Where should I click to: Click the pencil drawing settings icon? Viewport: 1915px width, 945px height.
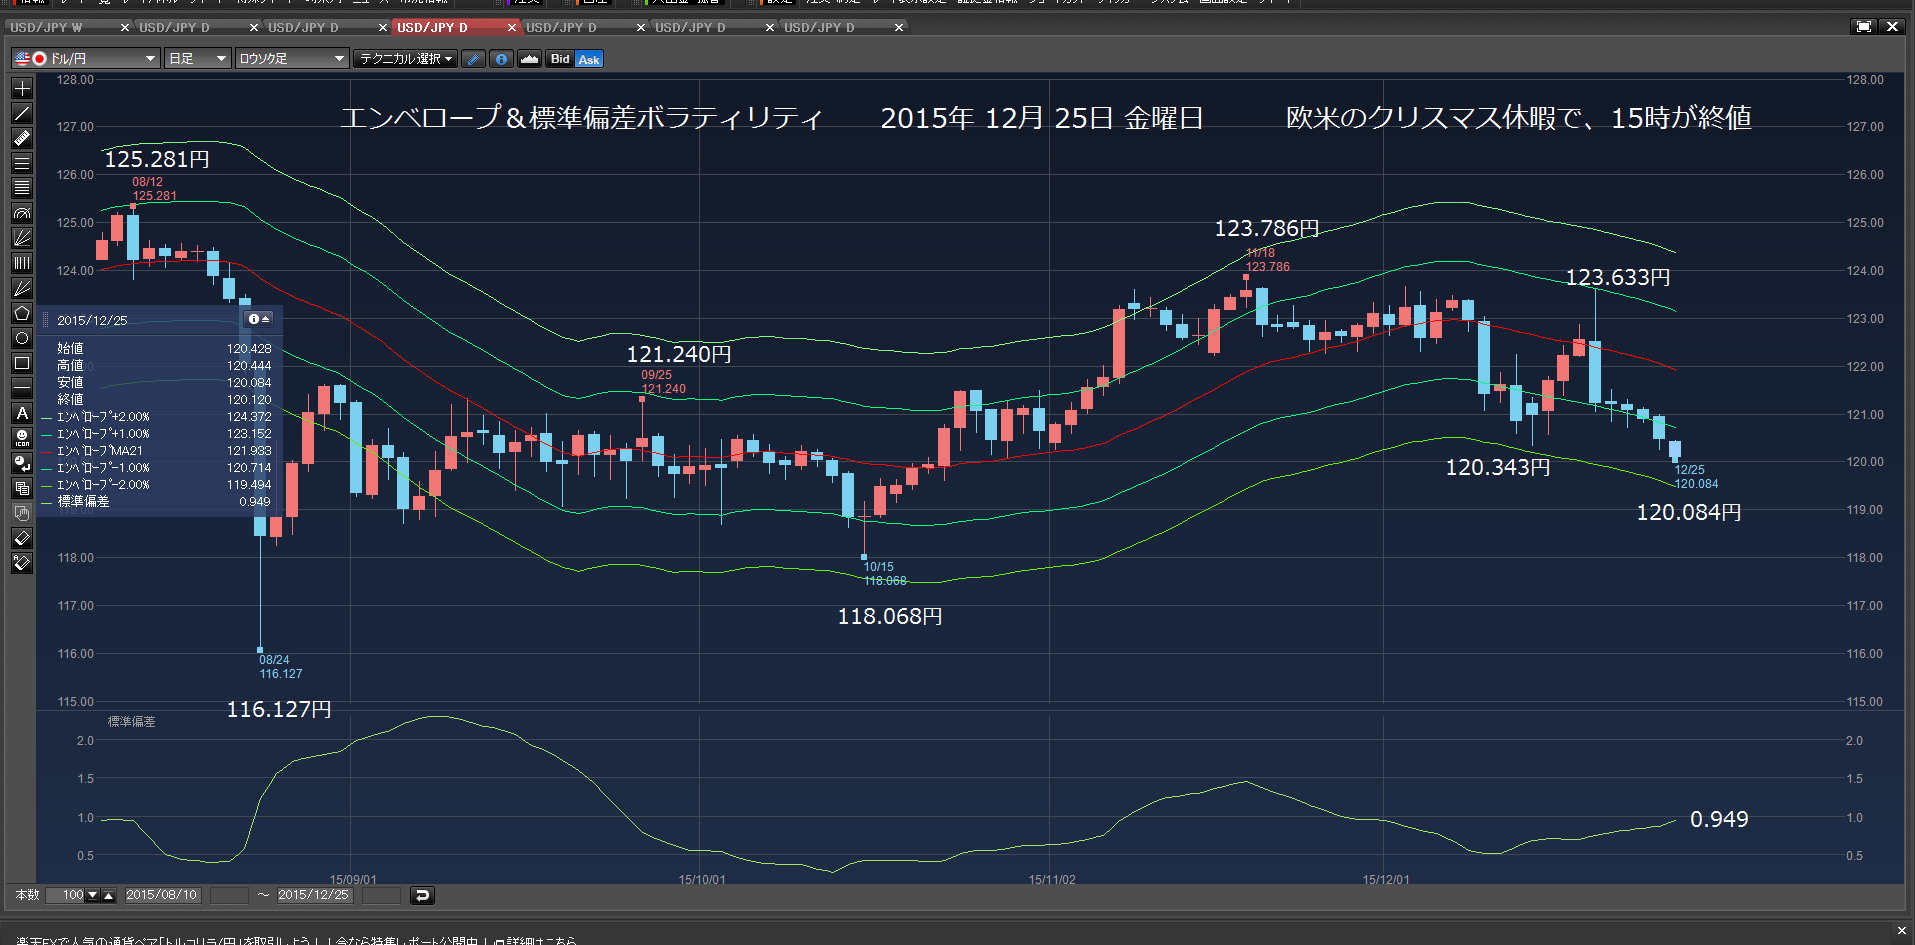(x=474, y=59)
